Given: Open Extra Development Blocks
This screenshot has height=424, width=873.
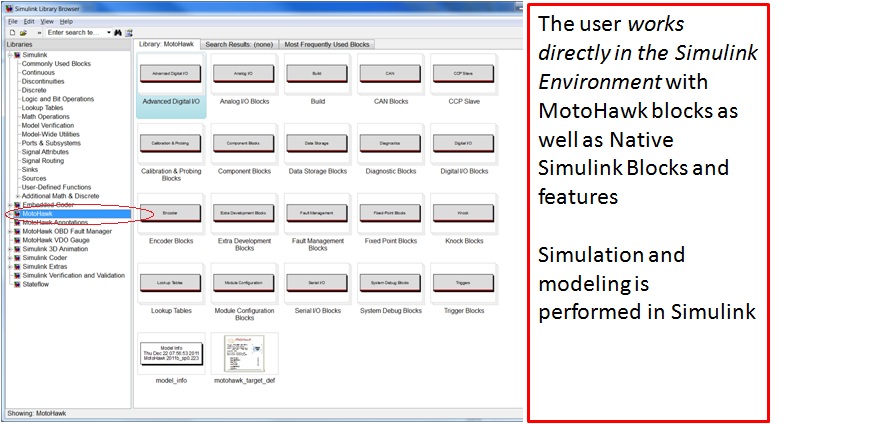Looking at the screenshot, I should pyautogui.click(x=244, y=213).
